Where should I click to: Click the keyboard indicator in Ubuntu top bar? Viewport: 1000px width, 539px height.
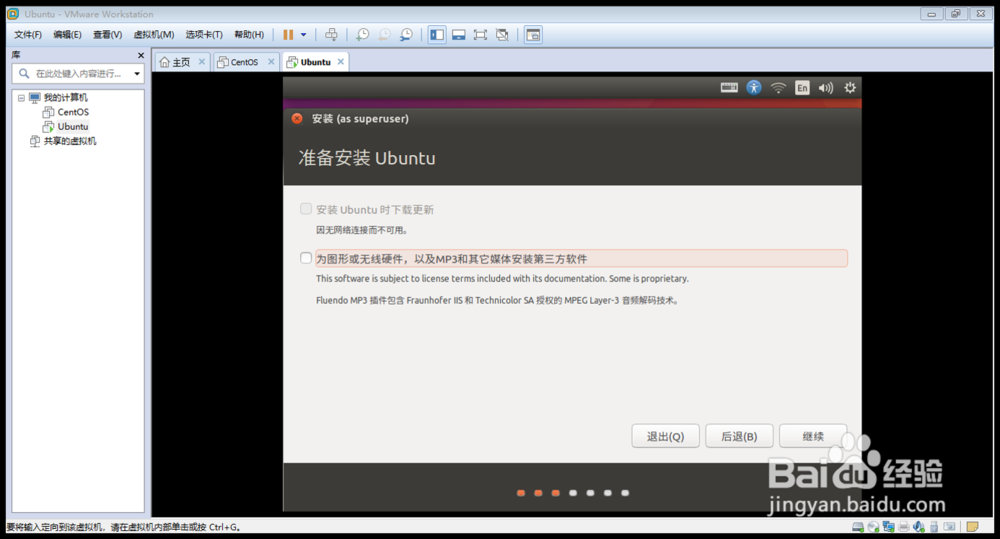point(729,88)
